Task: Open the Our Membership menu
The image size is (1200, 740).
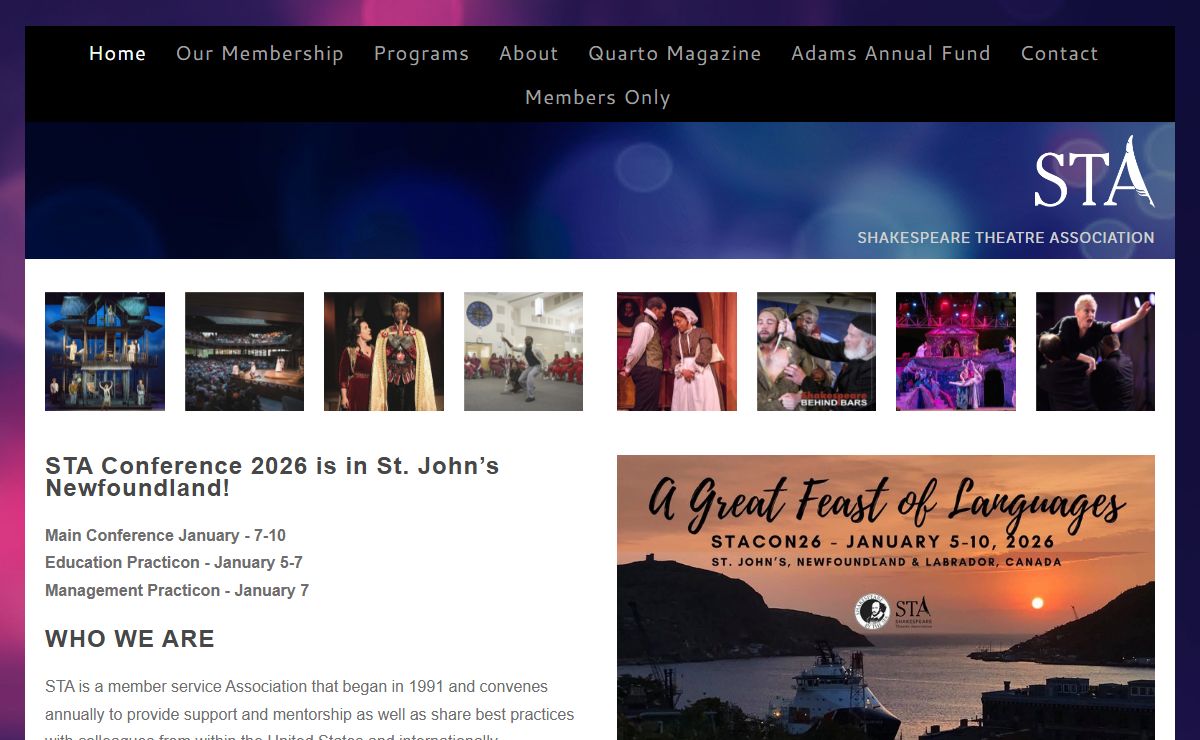Action: [x=259, y=53]
